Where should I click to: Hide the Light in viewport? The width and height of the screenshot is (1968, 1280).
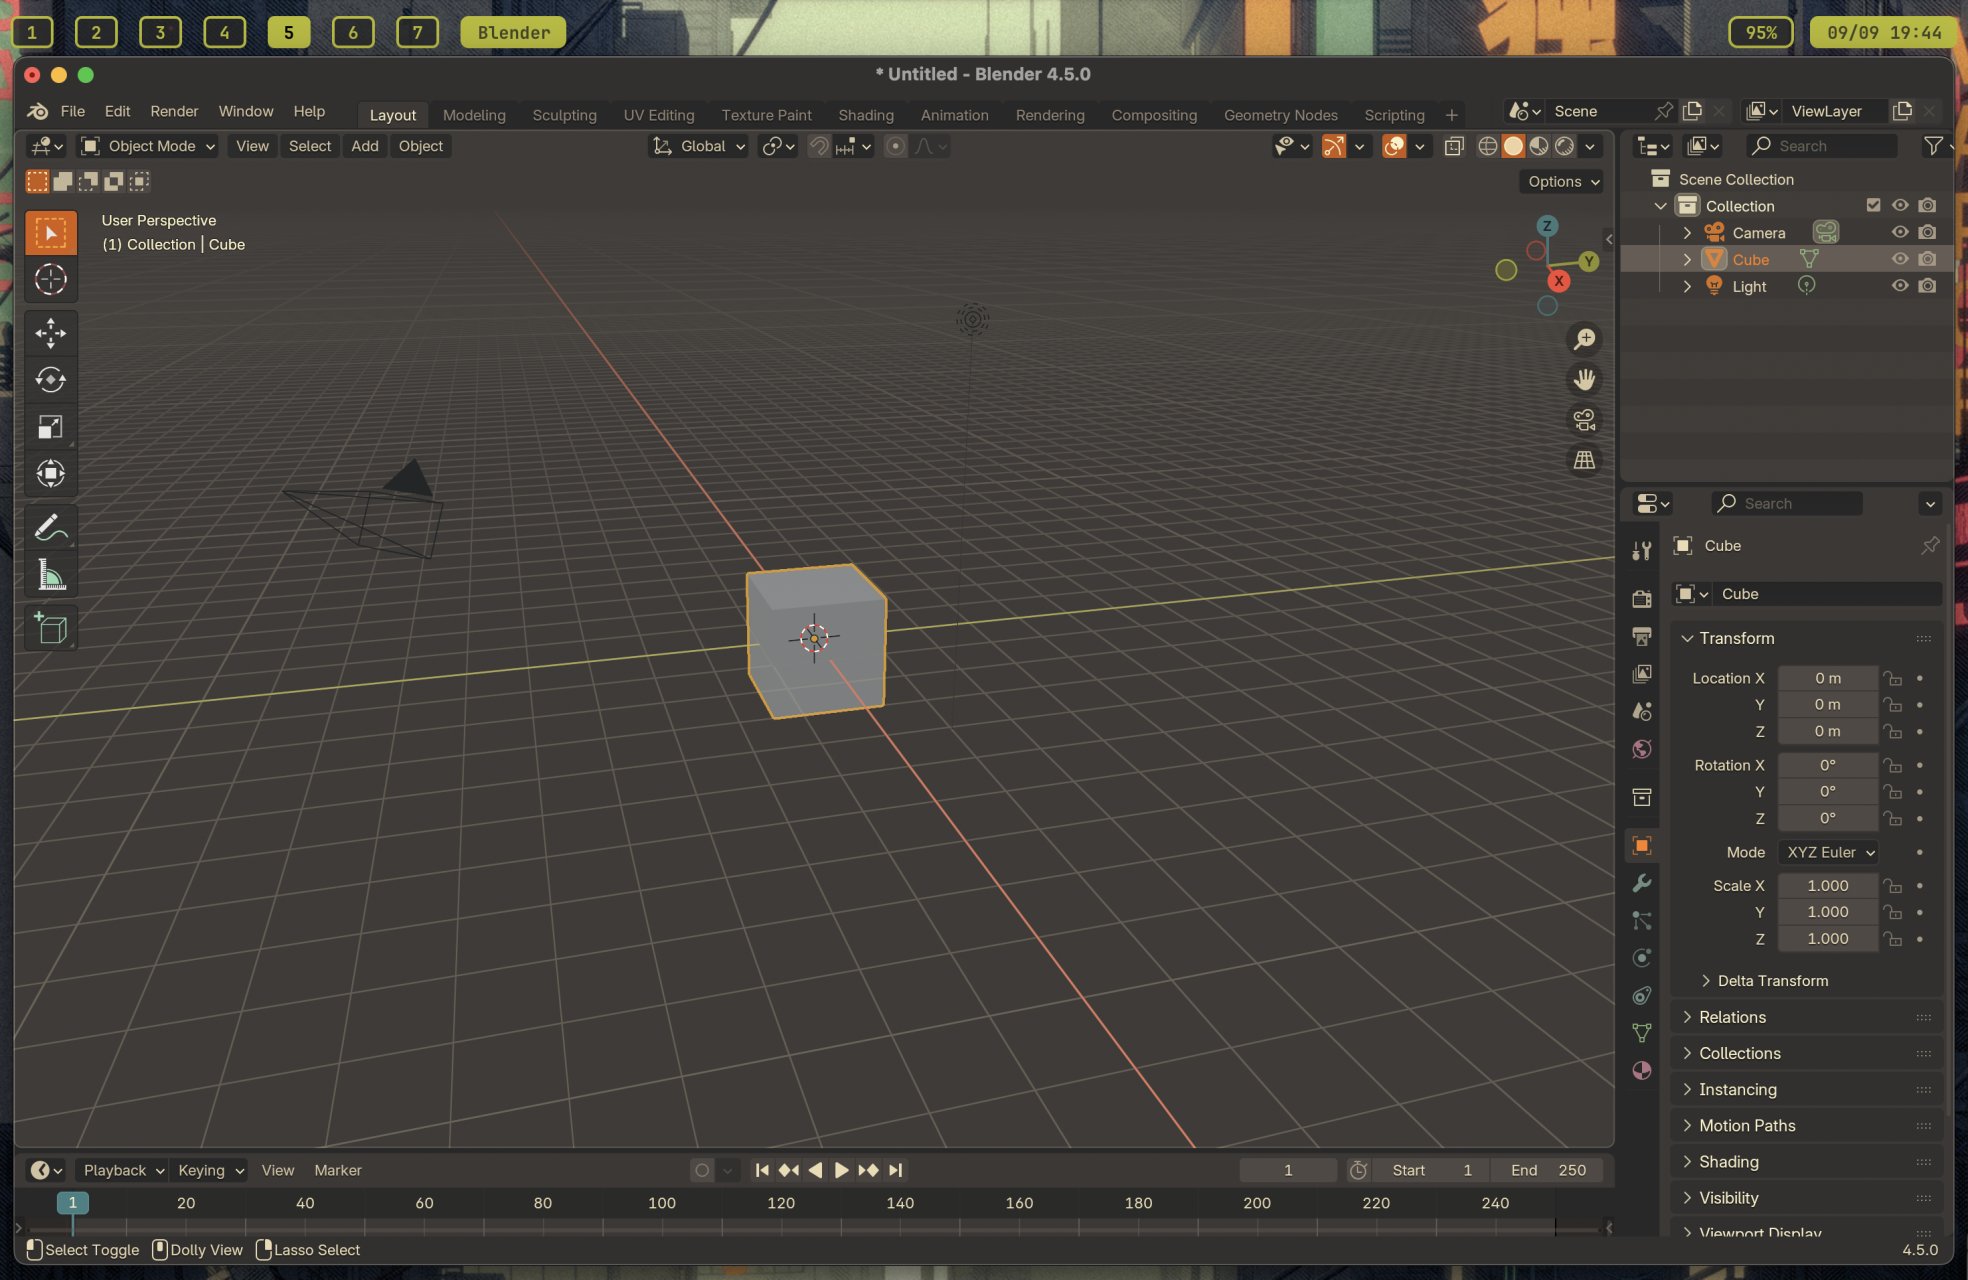click(1900, 286)
